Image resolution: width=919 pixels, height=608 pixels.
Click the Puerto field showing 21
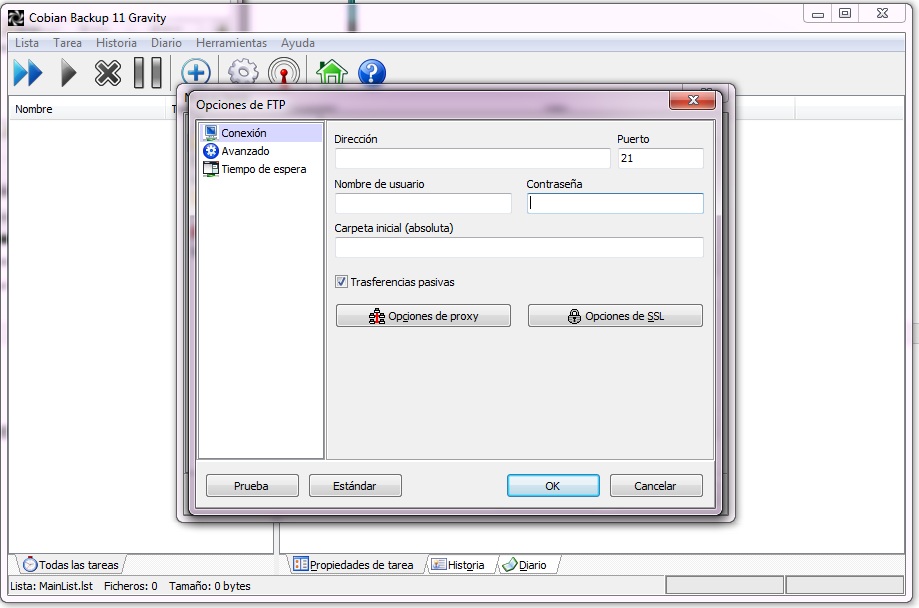click(661, 158)
